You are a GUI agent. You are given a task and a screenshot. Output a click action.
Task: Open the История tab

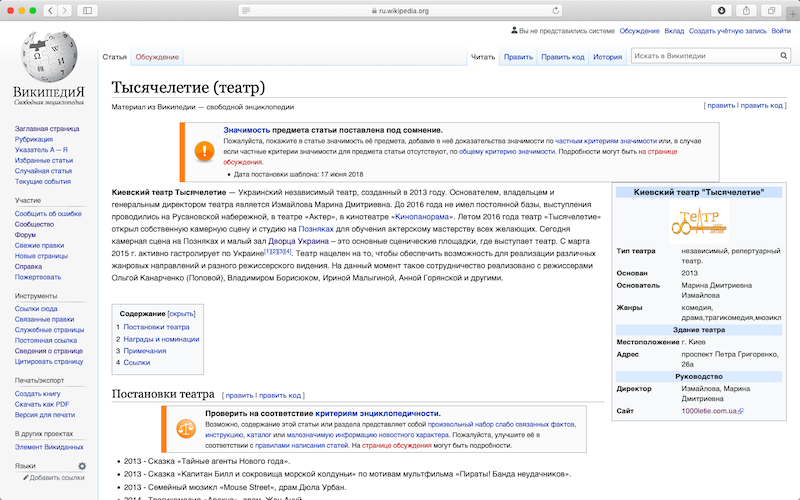point(608,57)
